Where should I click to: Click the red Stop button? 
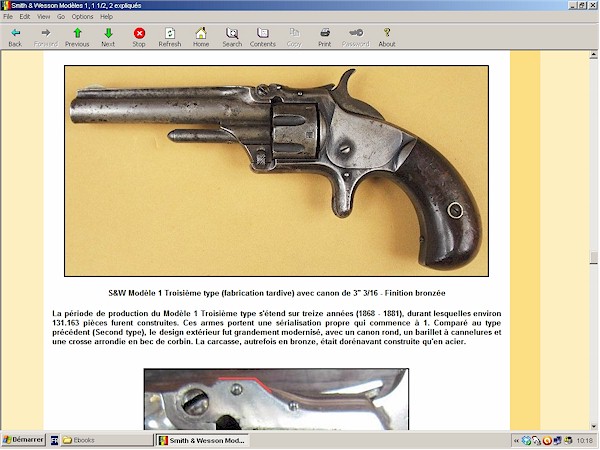click(139, 38)
